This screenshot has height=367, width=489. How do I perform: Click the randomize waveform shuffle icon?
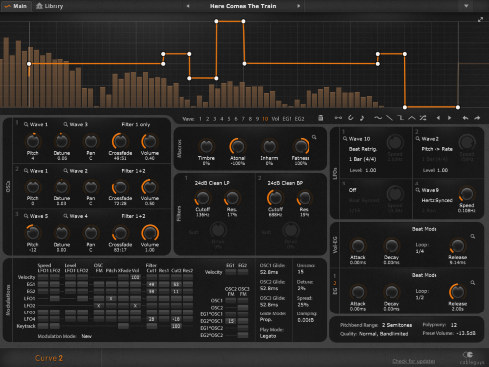423,118
